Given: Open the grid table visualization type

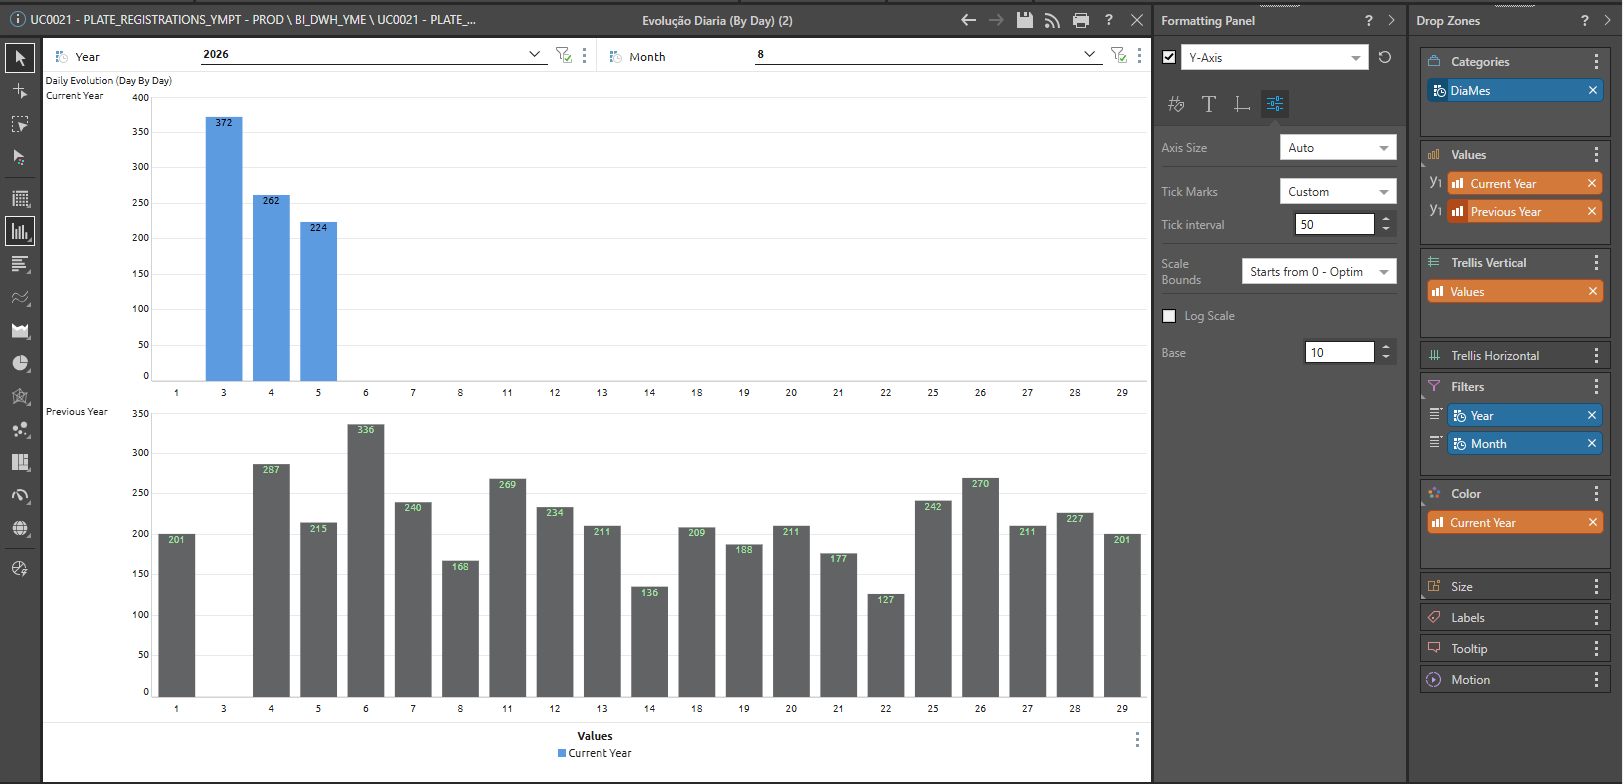Looking at the screenshot, I should point(20,198).
